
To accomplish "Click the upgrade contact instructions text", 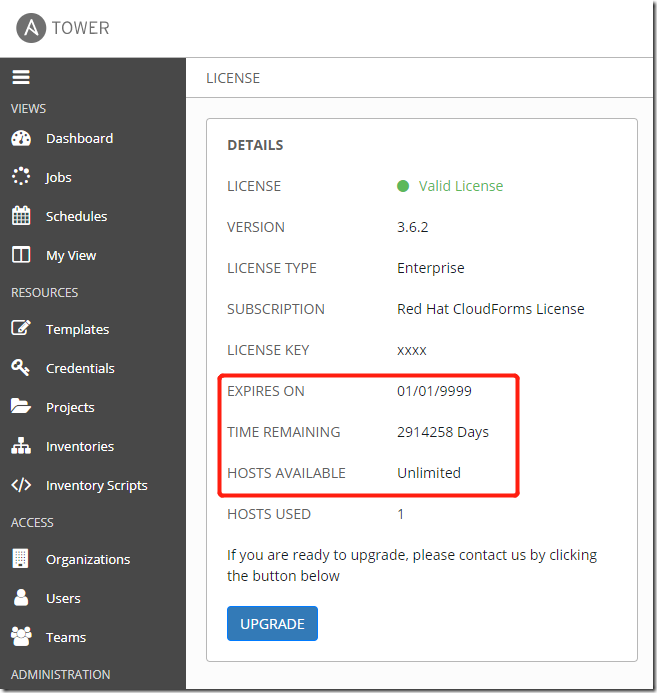I will click(412, 565).
